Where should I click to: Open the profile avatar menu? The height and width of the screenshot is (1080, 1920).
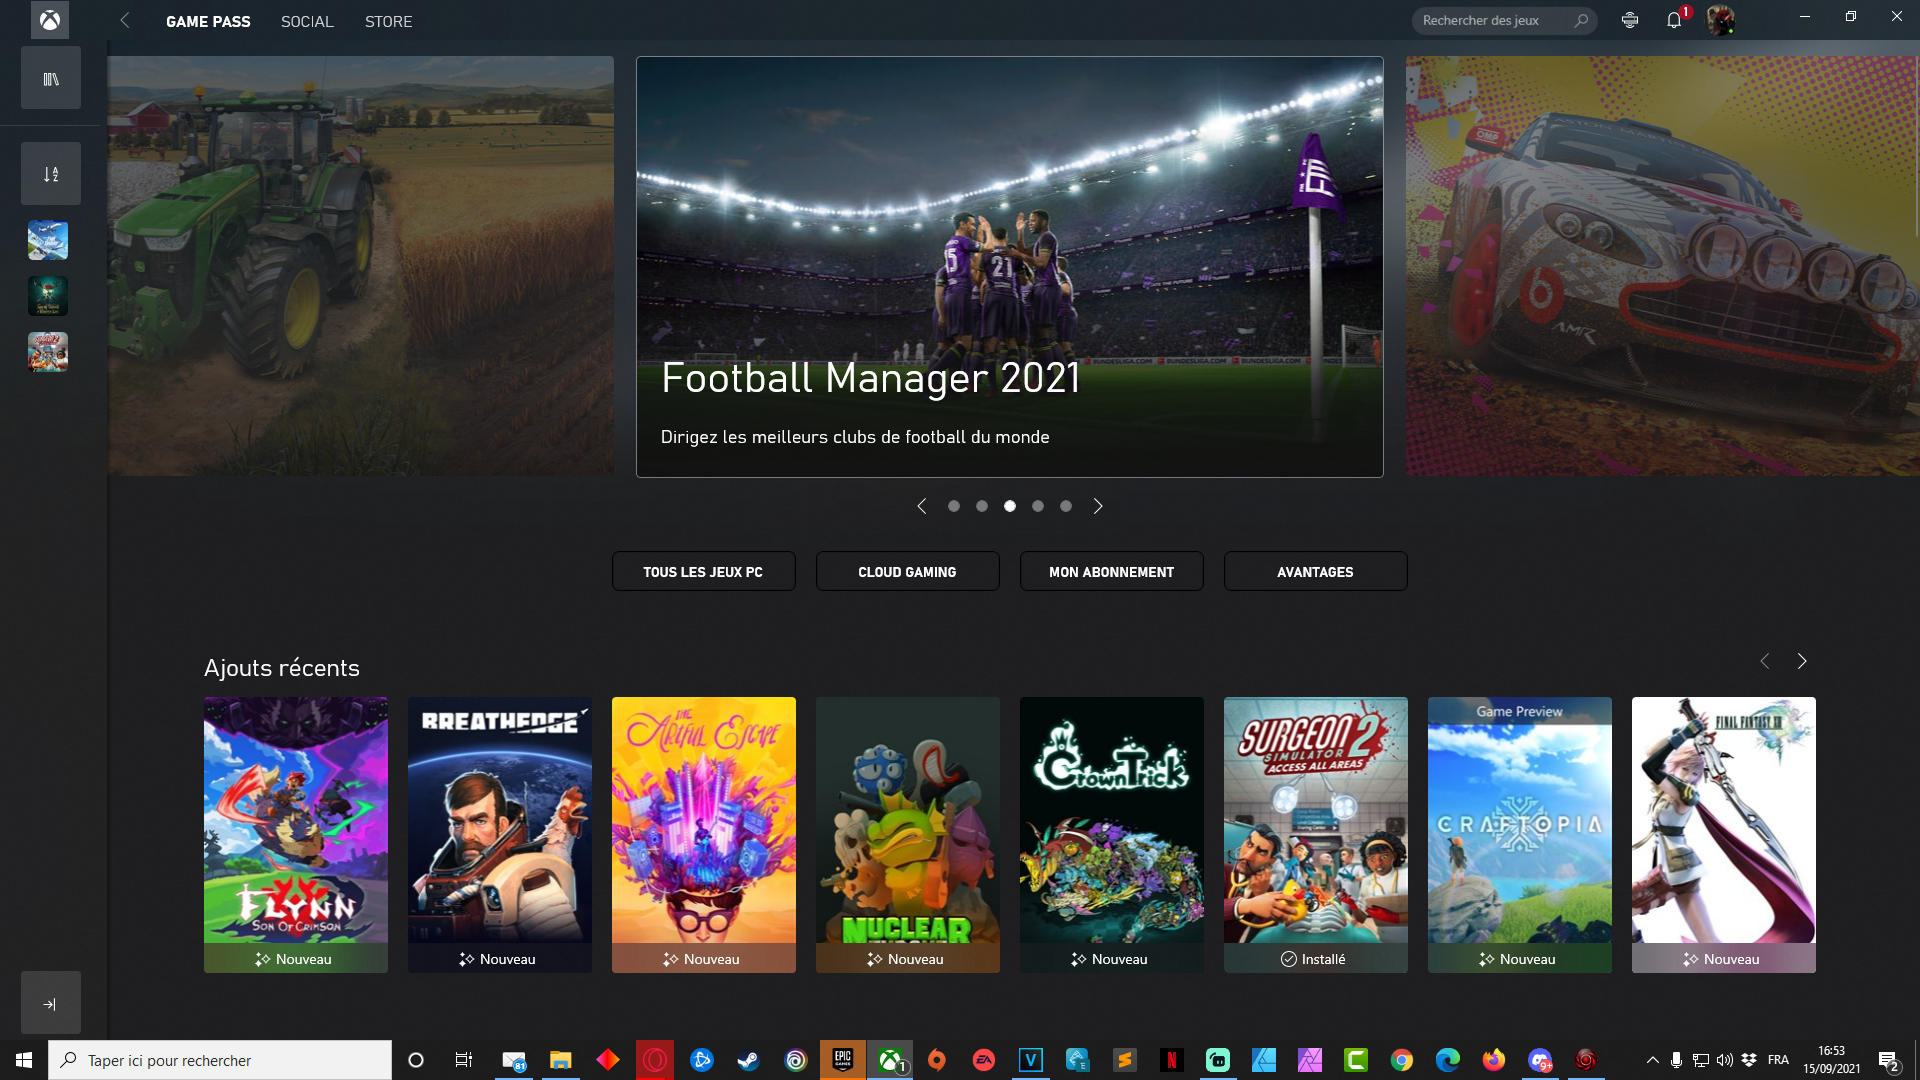(x=1720, y=20)
